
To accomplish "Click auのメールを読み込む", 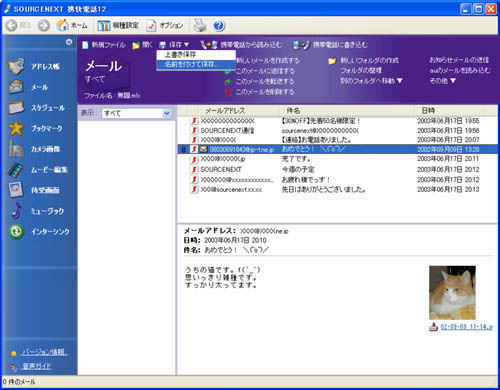I will pyautogui.click(x=460, y=70).
